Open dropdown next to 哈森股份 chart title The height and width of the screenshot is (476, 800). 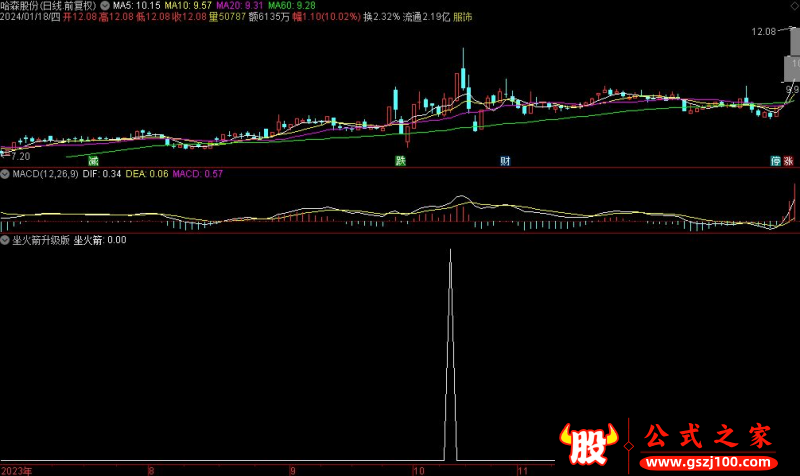point(105,6)
